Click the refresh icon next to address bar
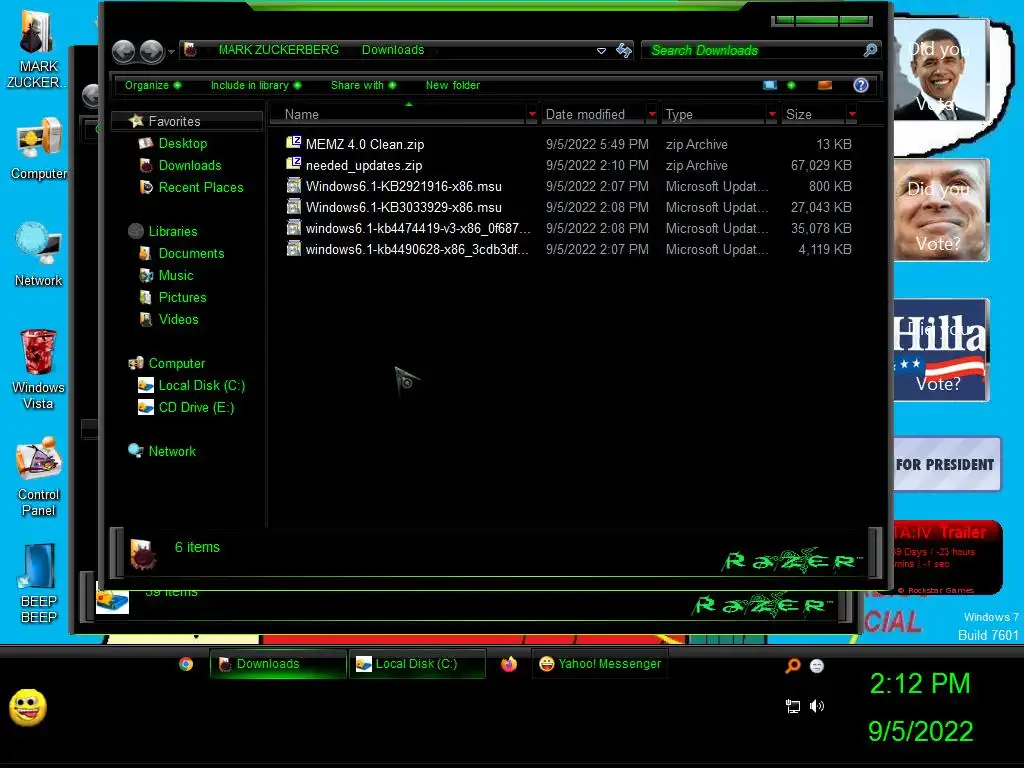 pos(624,50)
